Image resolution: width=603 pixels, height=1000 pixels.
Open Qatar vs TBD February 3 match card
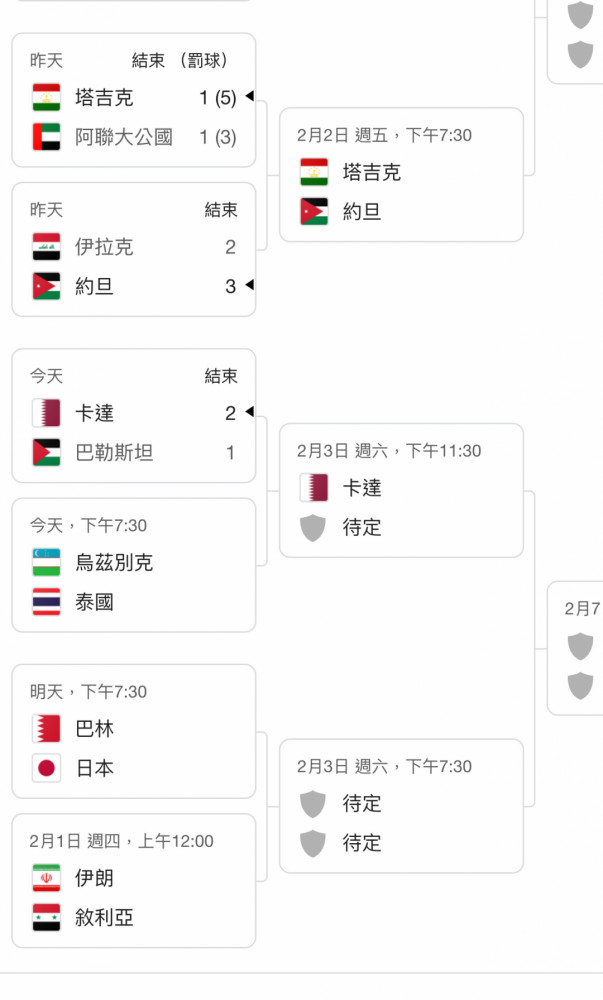[x=402, y=490]
